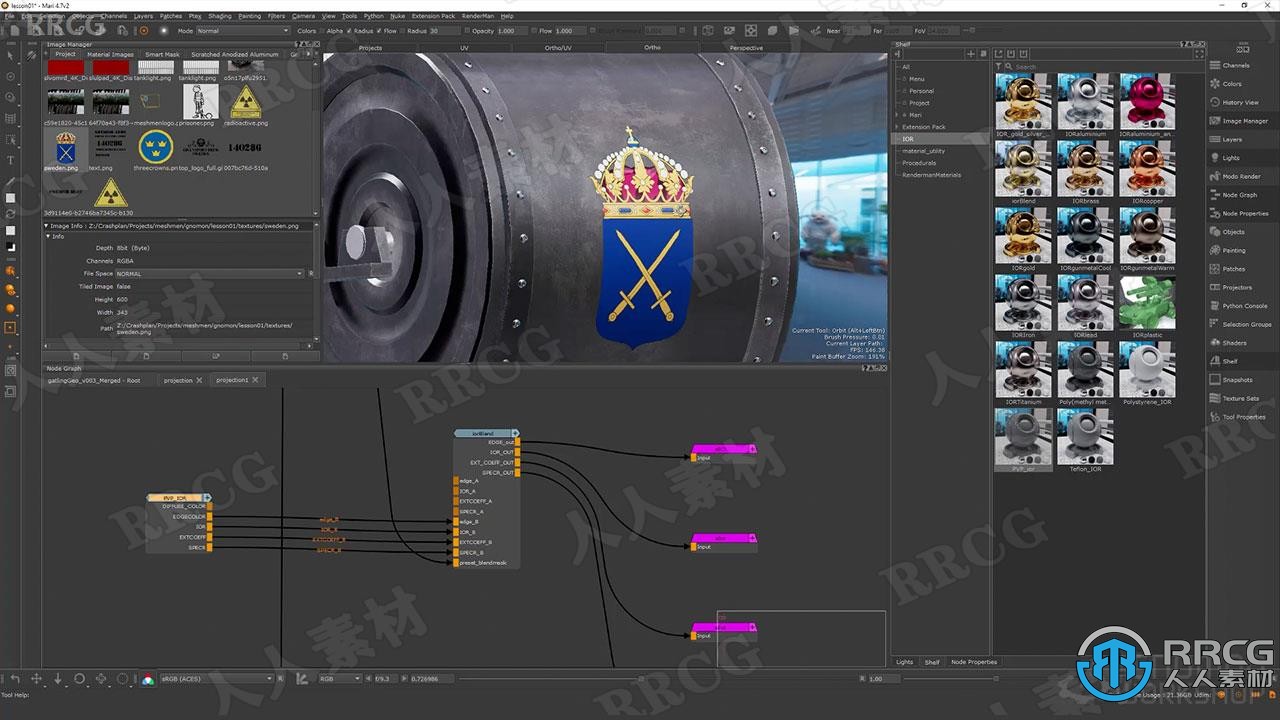Switch to the Perspective view tab

point(746,47)
